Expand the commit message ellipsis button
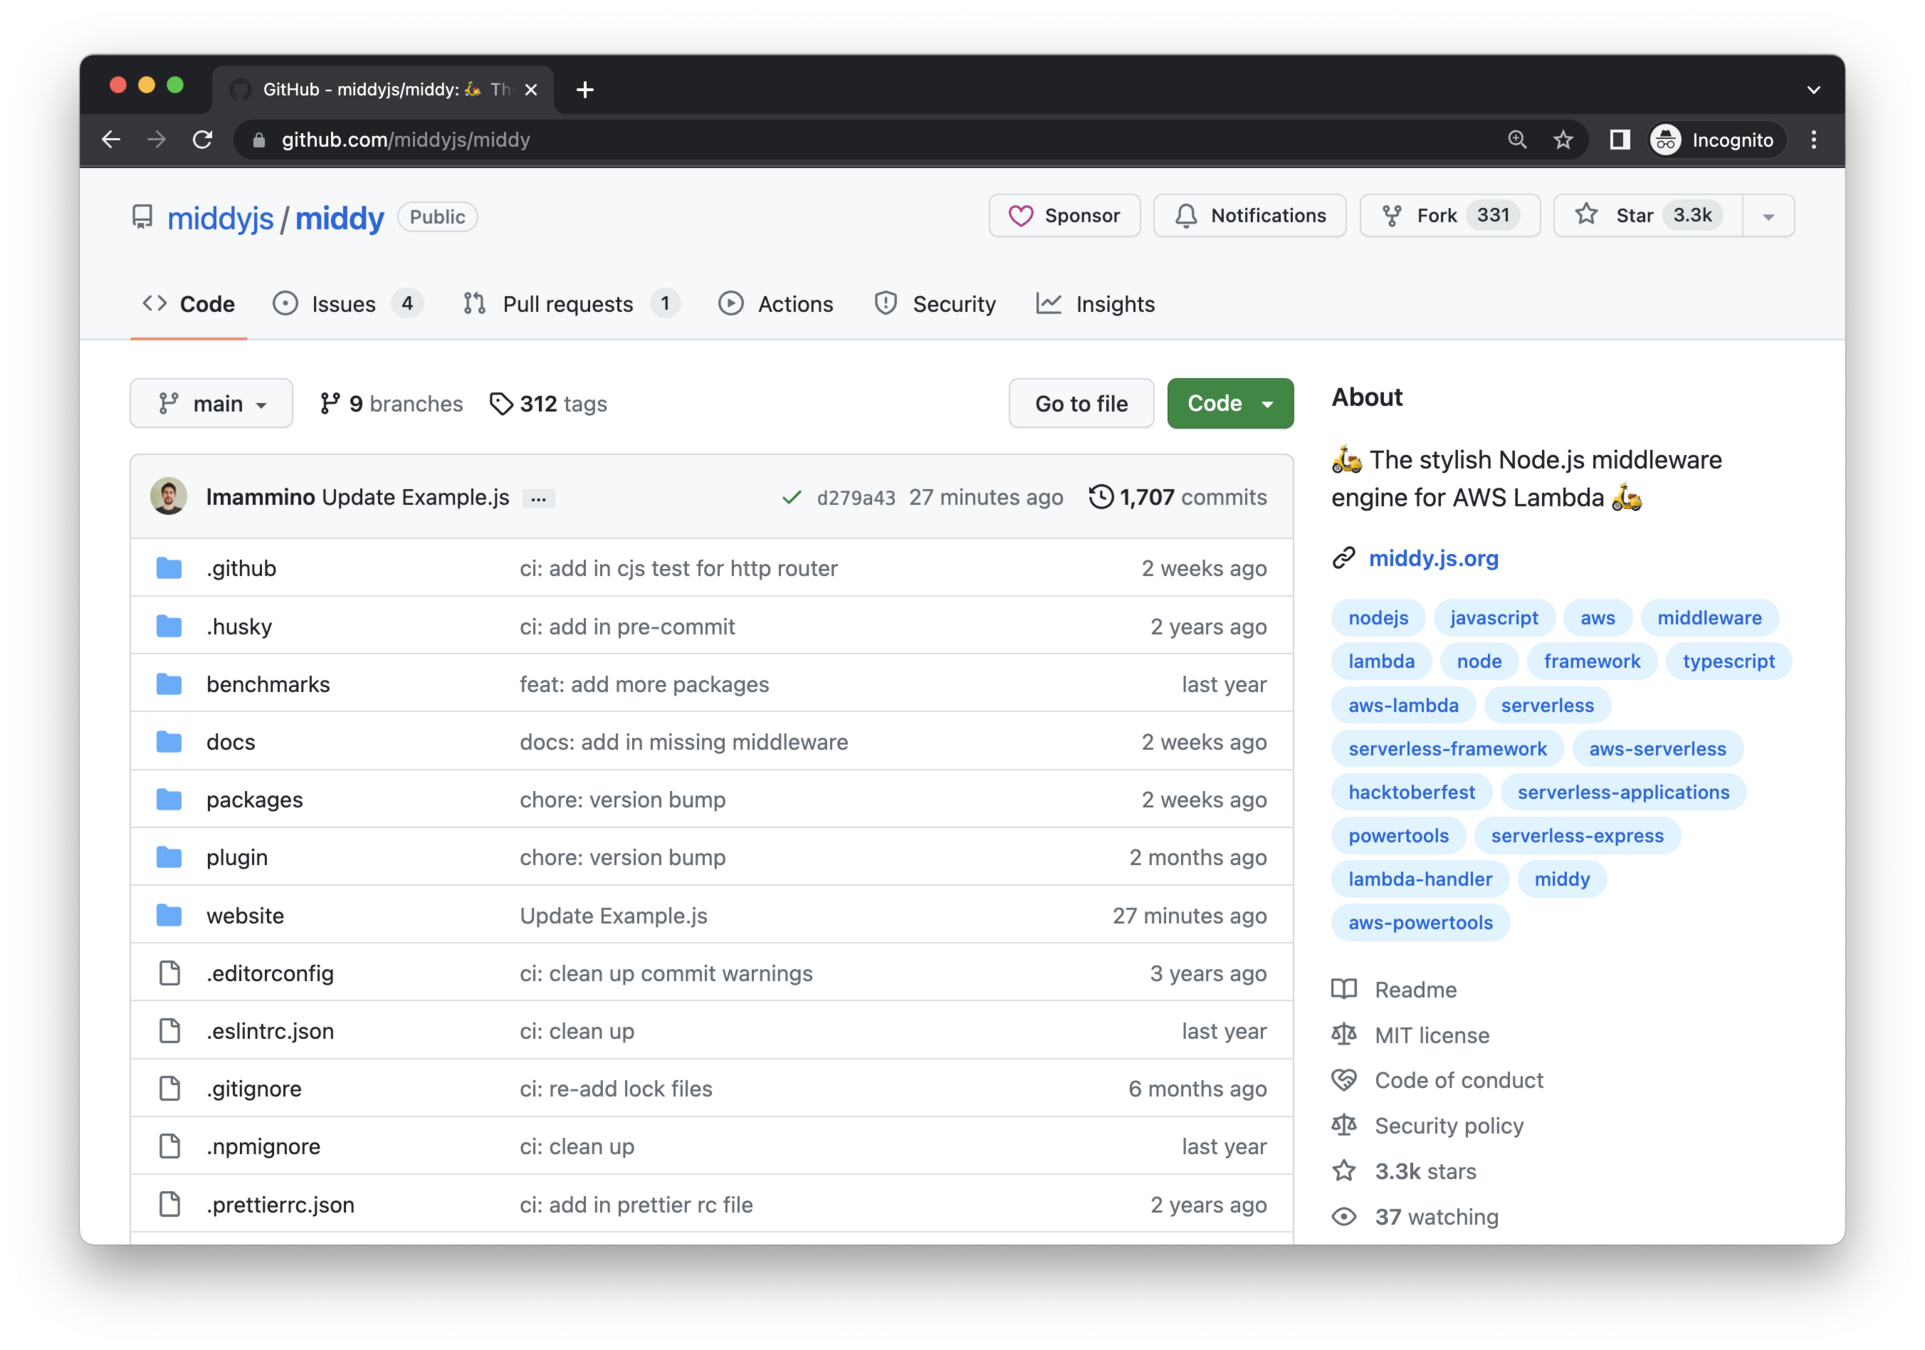The image size is (1925, 1350). pos(538,498)
